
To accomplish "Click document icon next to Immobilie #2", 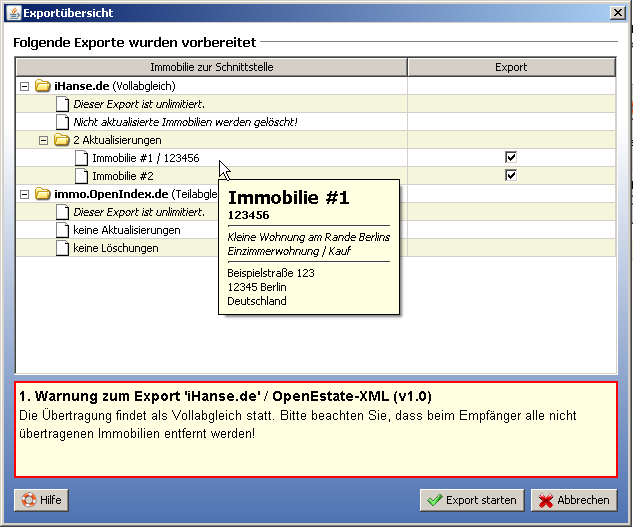I will pos(81,176).
